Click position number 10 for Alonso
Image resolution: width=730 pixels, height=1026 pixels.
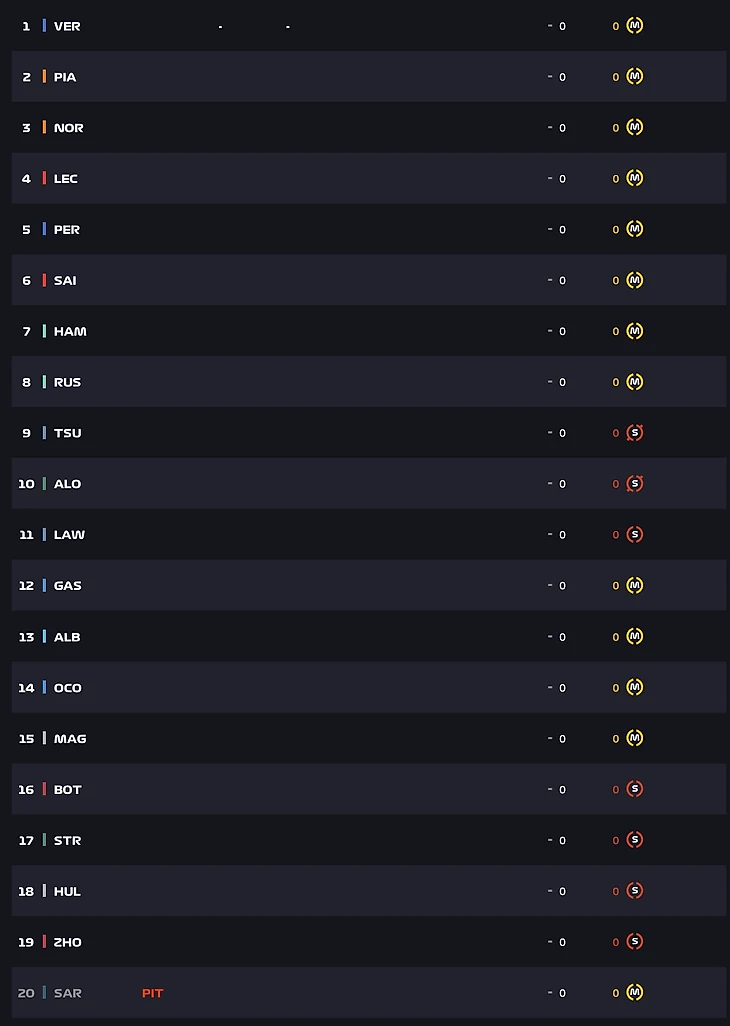pyautogui.click(x=26, y=484)
